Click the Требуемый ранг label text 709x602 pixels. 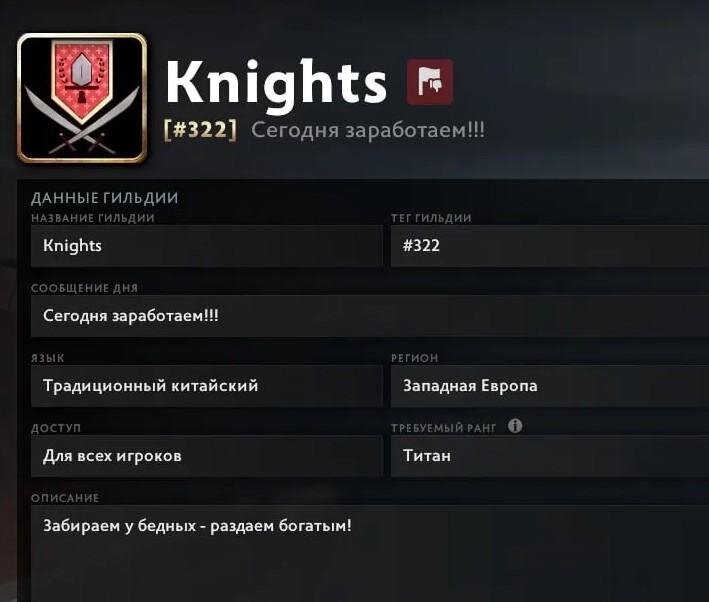point(444,428)
